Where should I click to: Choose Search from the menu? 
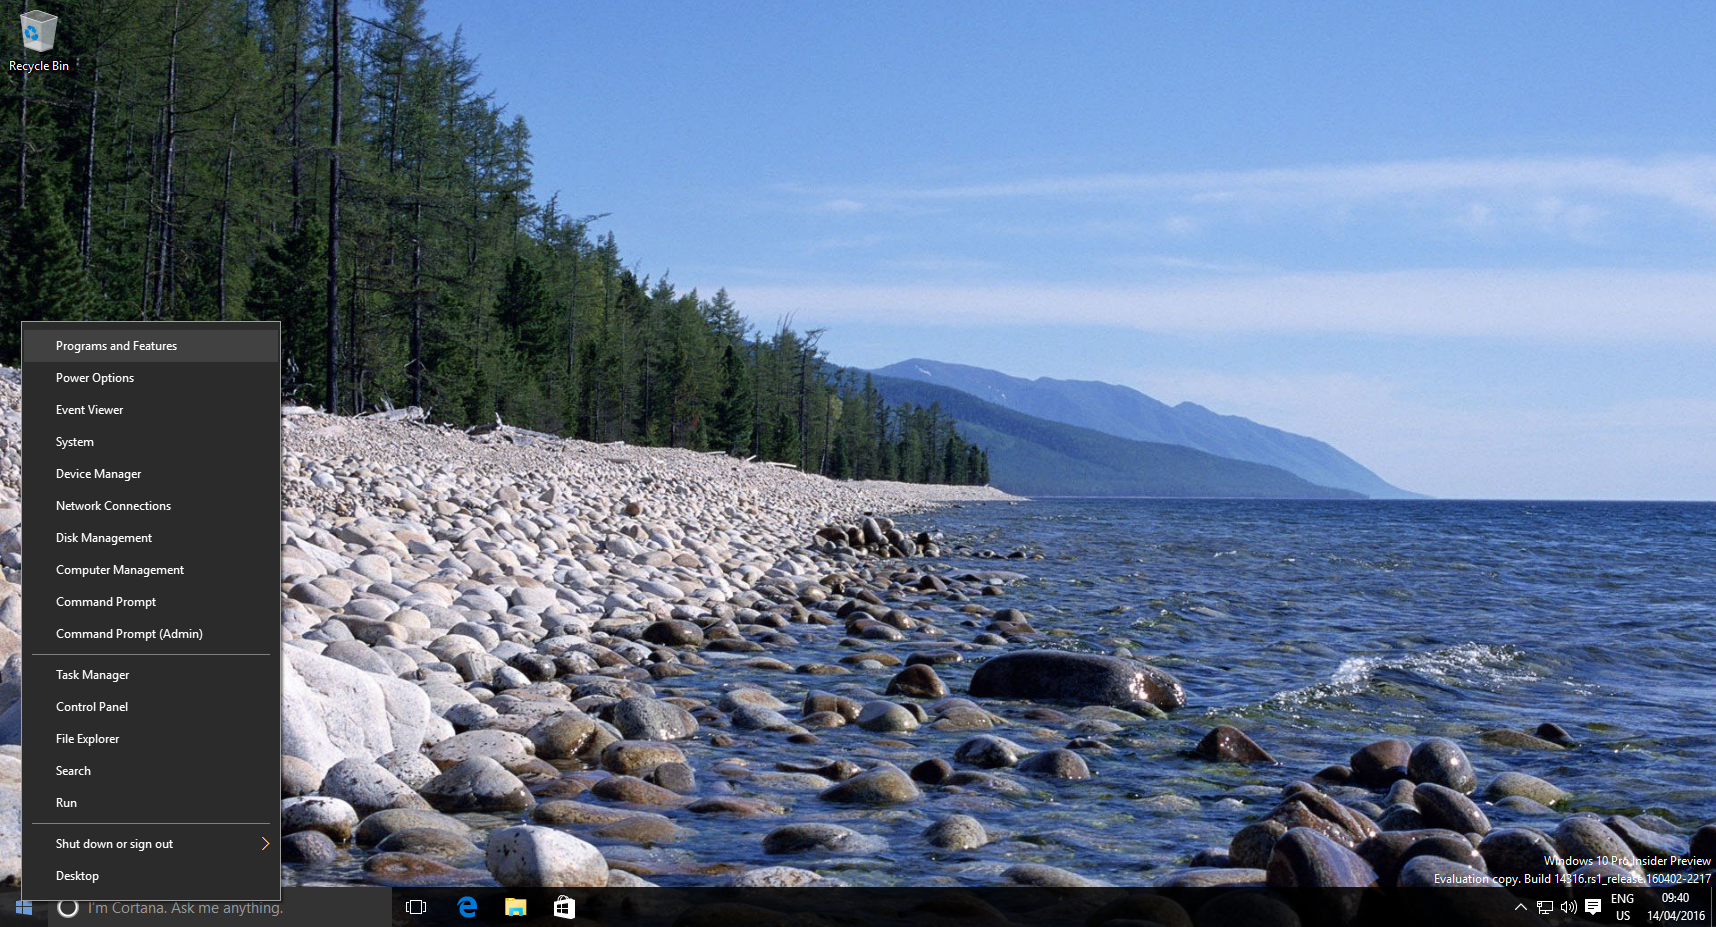(151, 771)
